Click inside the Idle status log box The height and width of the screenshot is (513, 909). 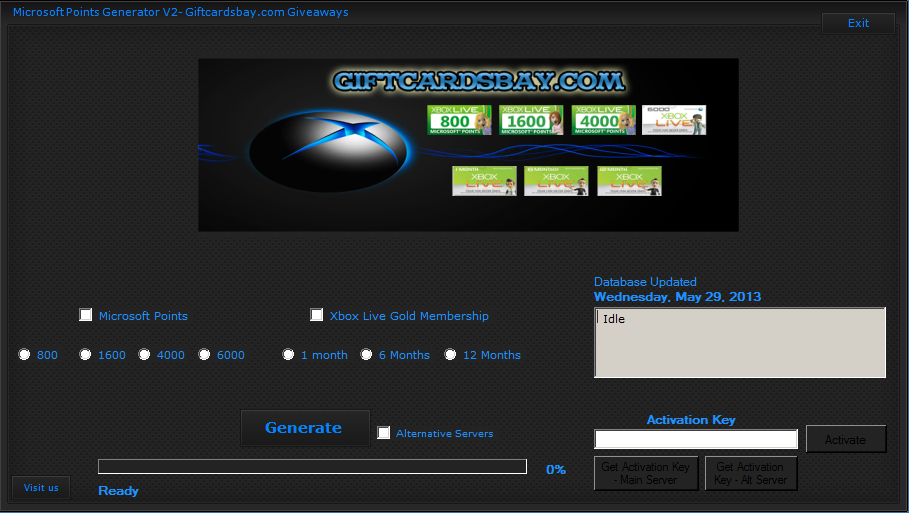740,343
